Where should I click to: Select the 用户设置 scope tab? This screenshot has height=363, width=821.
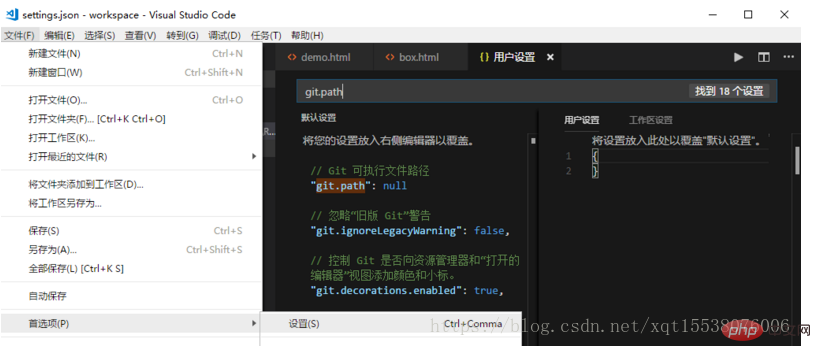581,120
